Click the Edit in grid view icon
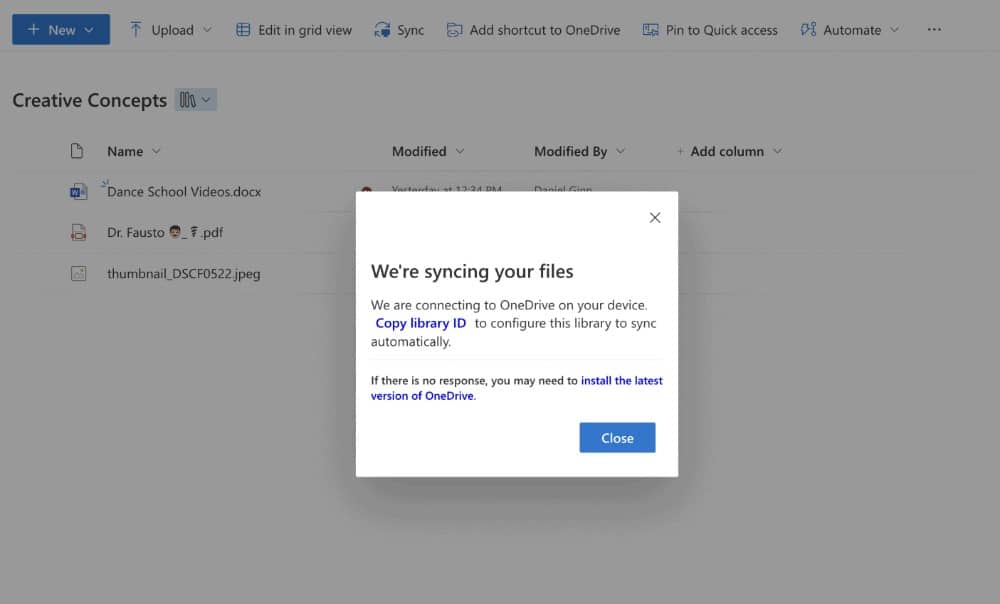The width and height of the screenshot is (1000, 604). coord(243,30)
